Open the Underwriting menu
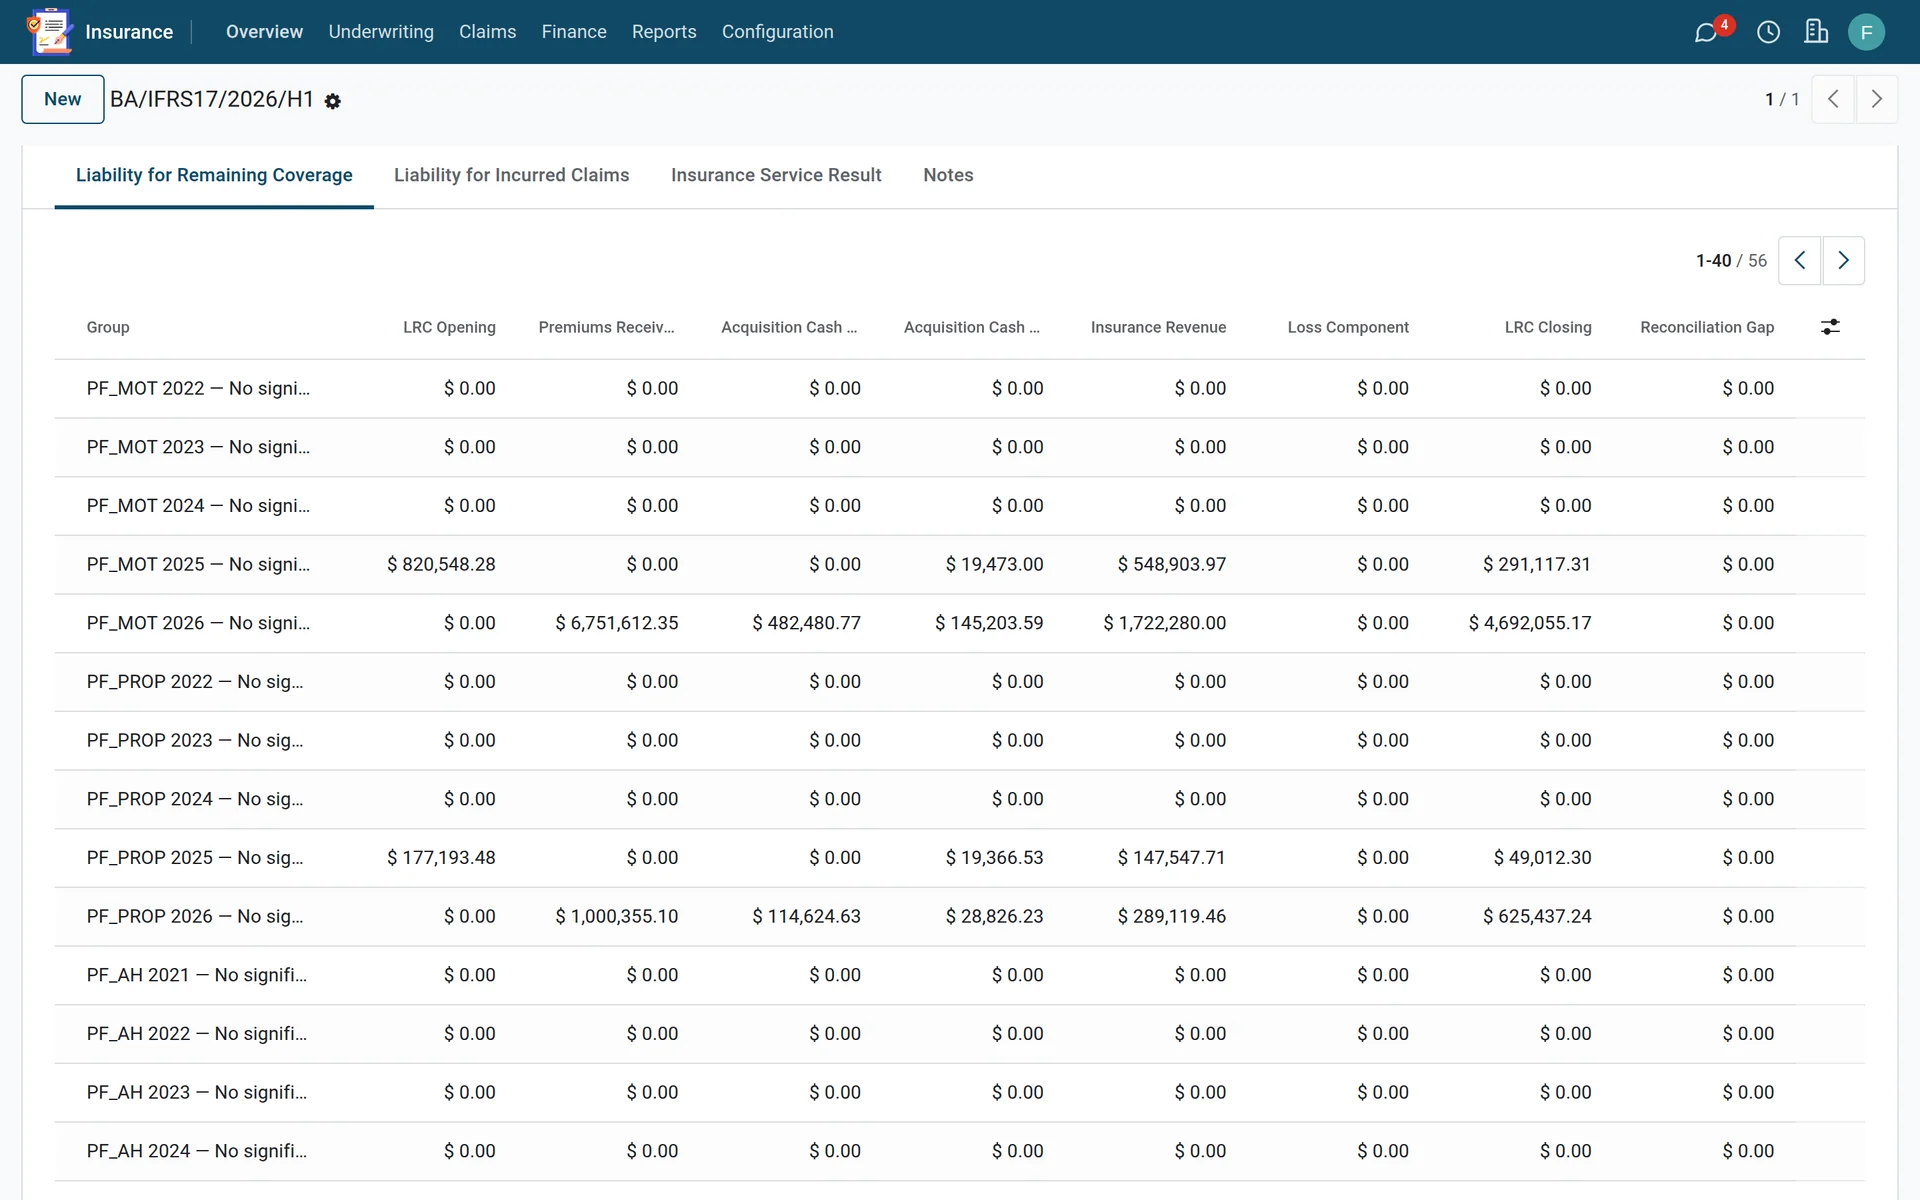This screenshot has width=1920, height=1200. (x=381, y=32)
